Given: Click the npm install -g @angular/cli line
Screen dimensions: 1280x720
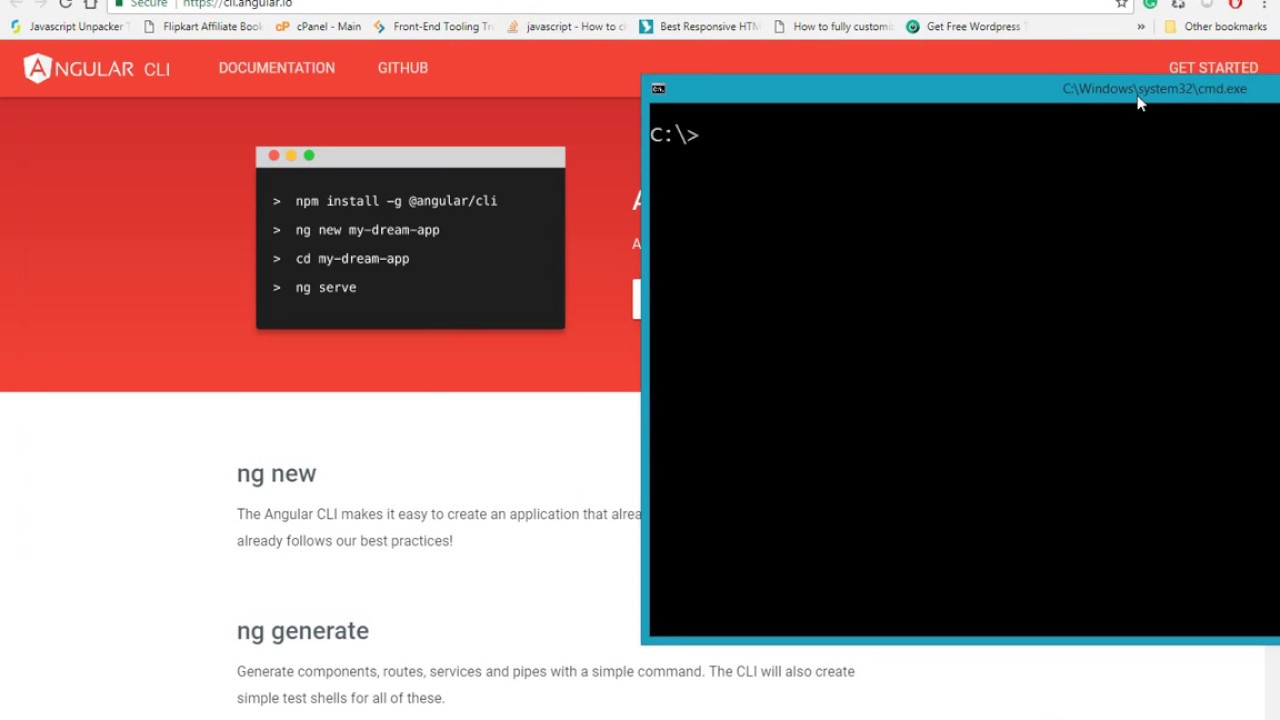Looking at the screenshot, I should [385, 201].
